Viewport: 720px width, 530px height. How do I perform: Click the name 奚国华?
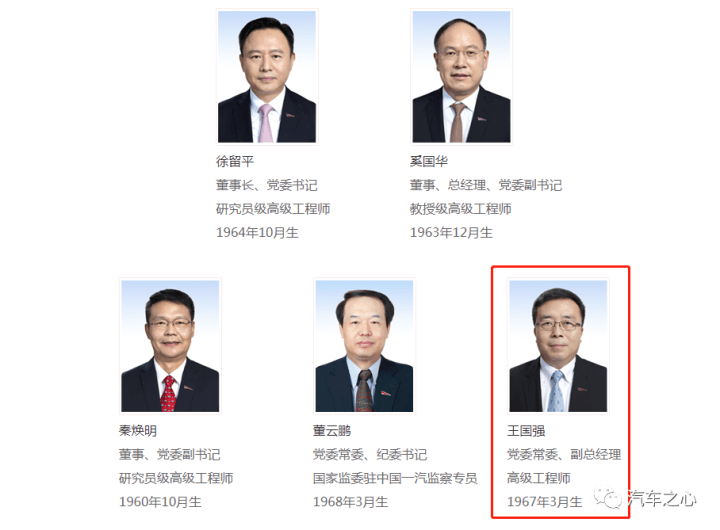click(x=429, y=161)
